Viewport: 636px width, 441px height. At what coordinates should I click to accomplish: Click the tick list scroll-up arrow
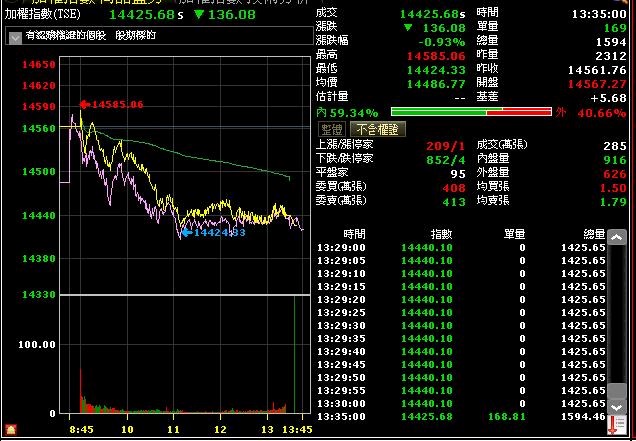pyautogui.click(x=617, y=237)
